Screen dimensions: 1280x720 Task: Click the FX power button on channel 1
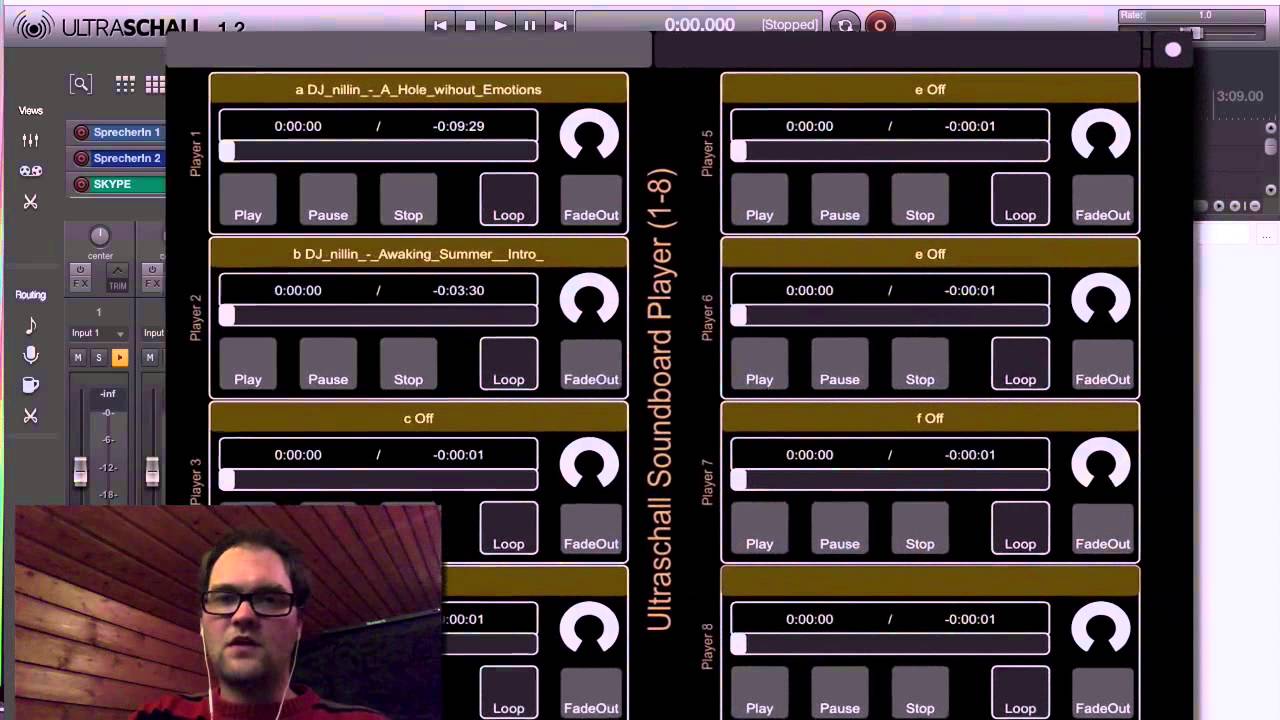pyautogui.click(x=80, y=270)
